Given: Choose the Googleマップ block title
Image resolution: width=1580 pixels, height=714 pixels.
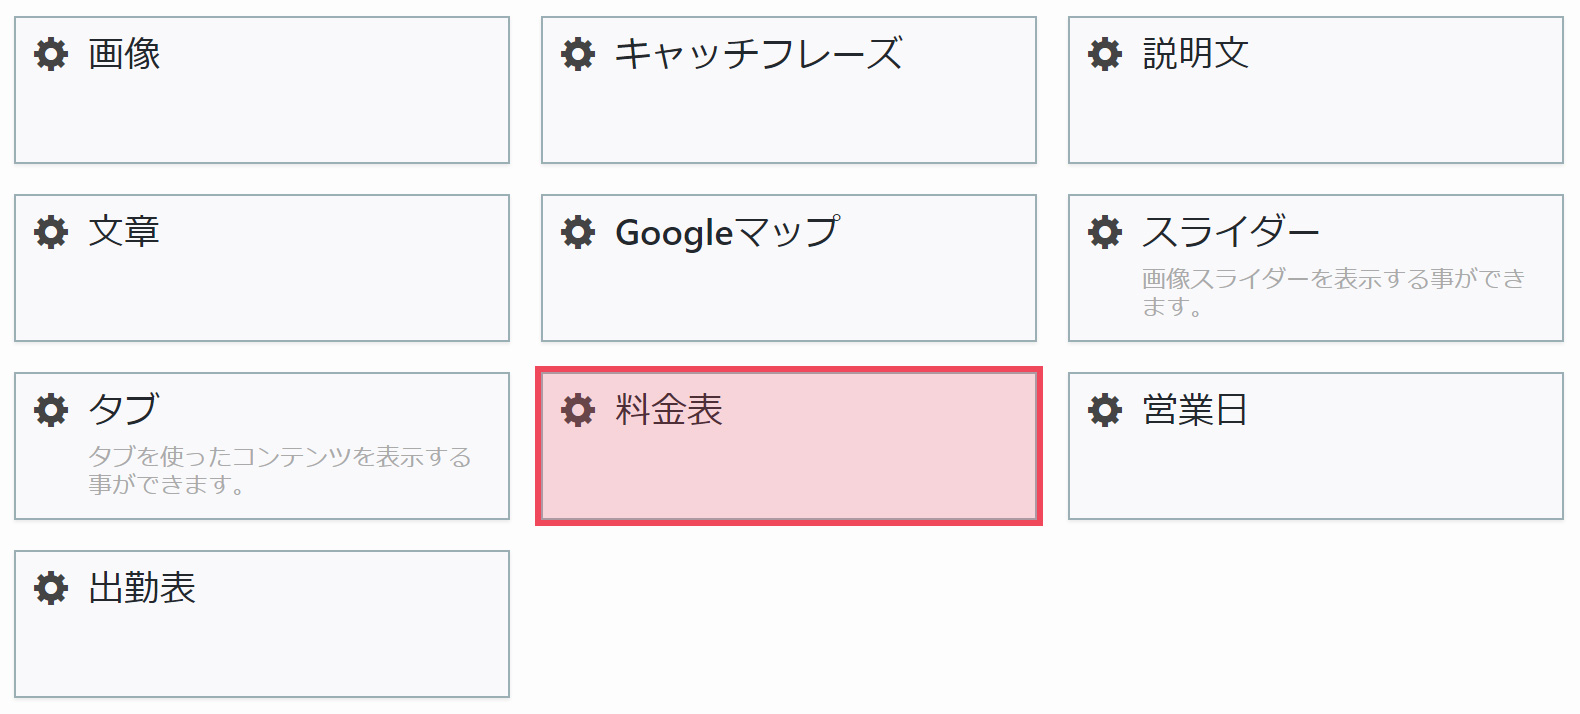Looking at the screenshot, I should (728, 232).
